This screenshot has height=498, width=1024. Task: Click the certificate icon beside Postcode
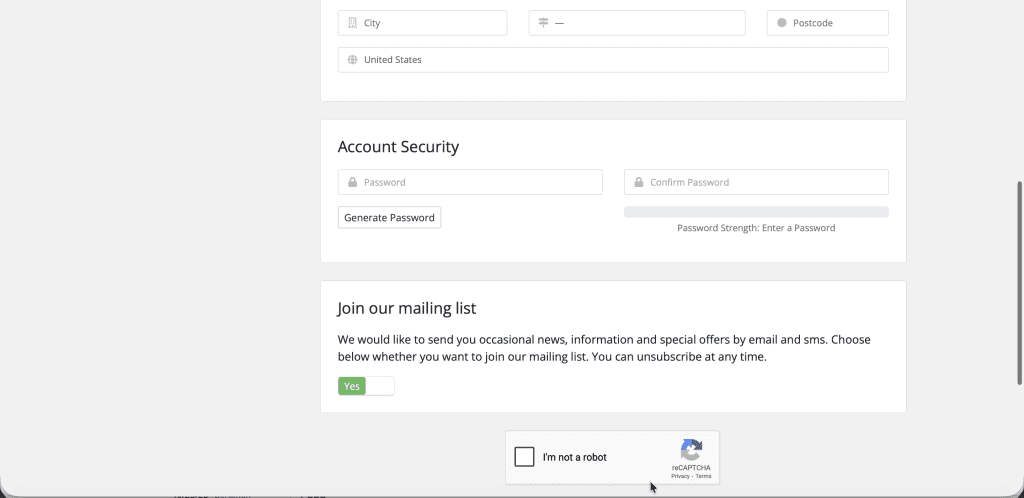click(x=782, y=23)
